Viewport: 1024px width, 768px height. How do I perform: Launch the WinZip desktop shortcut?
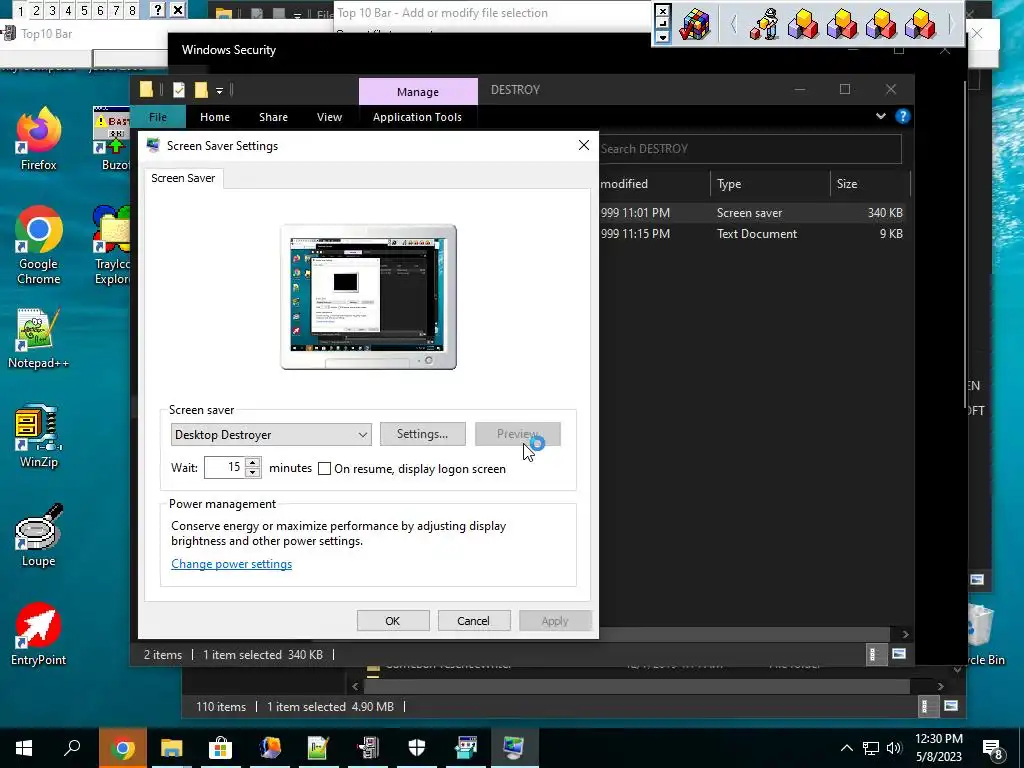[39, 436]
